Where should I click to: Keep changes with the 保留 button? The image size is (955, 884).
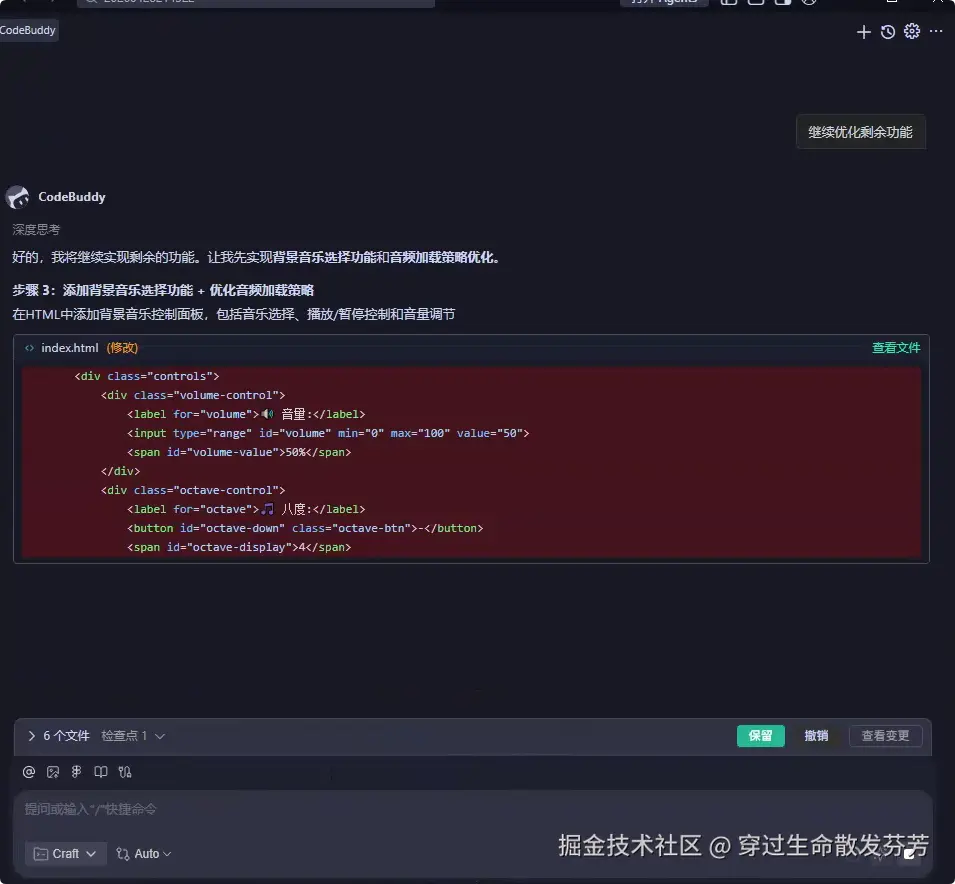point(760,736)
